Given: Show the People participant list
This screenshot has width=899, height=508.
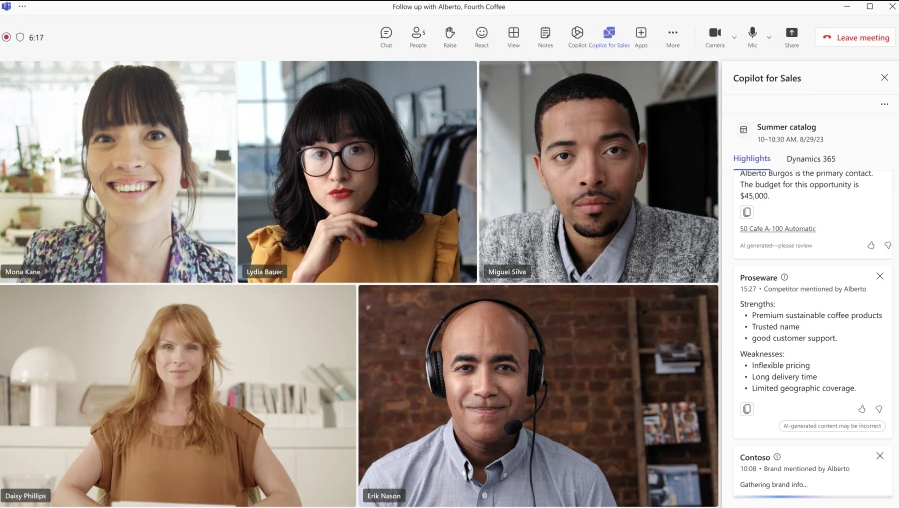Looking at the screenshot, I should pyautogui.click(x=418, y=36).
